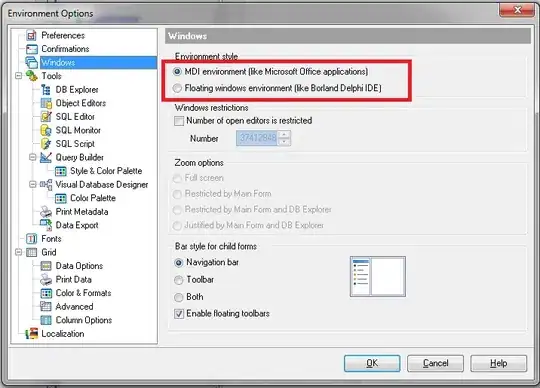
Task: Open the Preferences tree label
Action: 63,35
